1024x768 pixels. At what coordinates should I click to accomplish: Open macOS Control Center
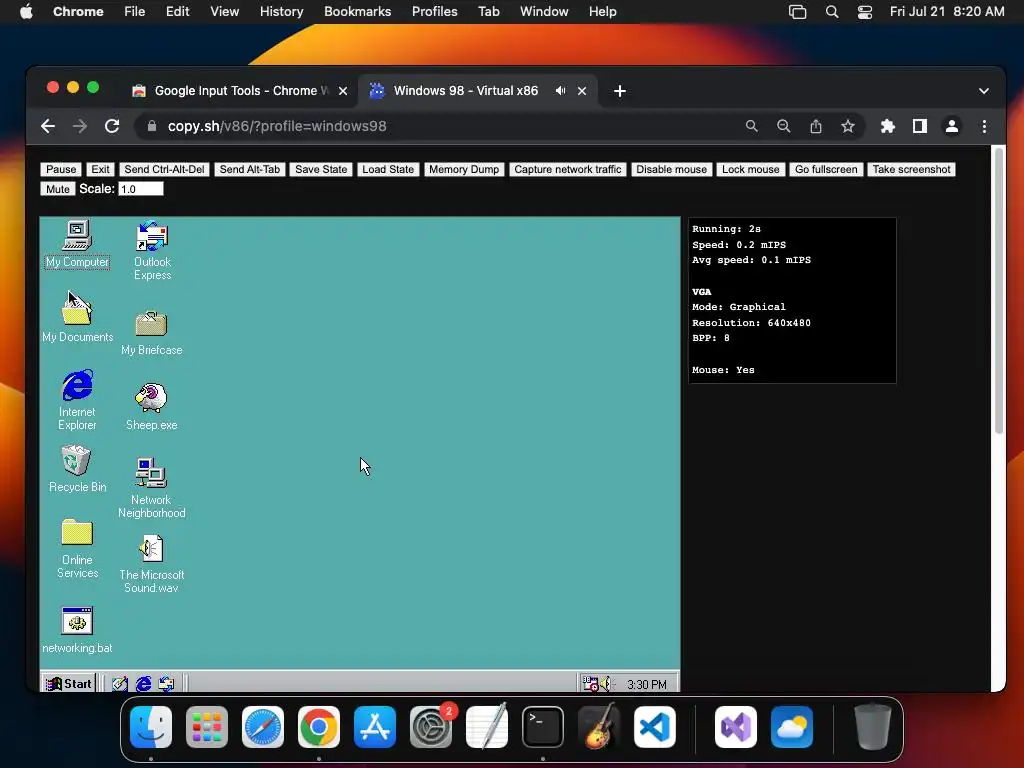coord(865,12)
